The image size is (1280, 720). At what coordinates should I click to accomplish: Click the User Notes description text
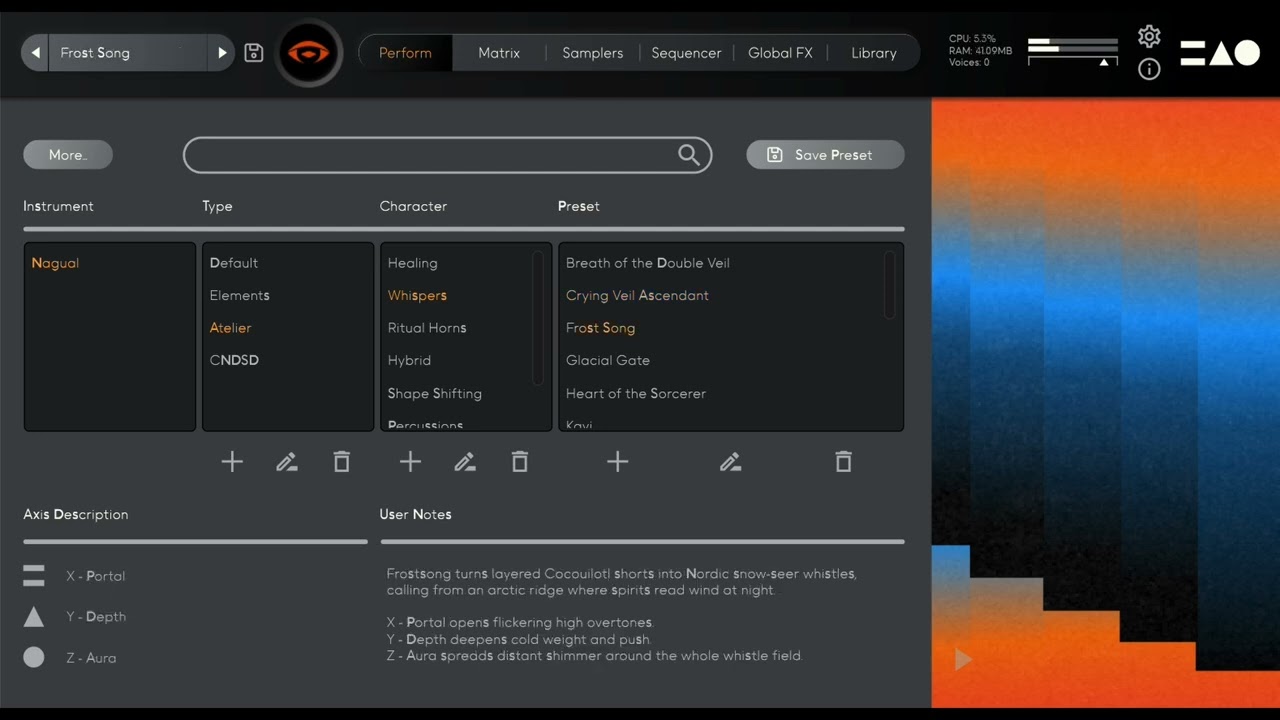pos(621,615)
